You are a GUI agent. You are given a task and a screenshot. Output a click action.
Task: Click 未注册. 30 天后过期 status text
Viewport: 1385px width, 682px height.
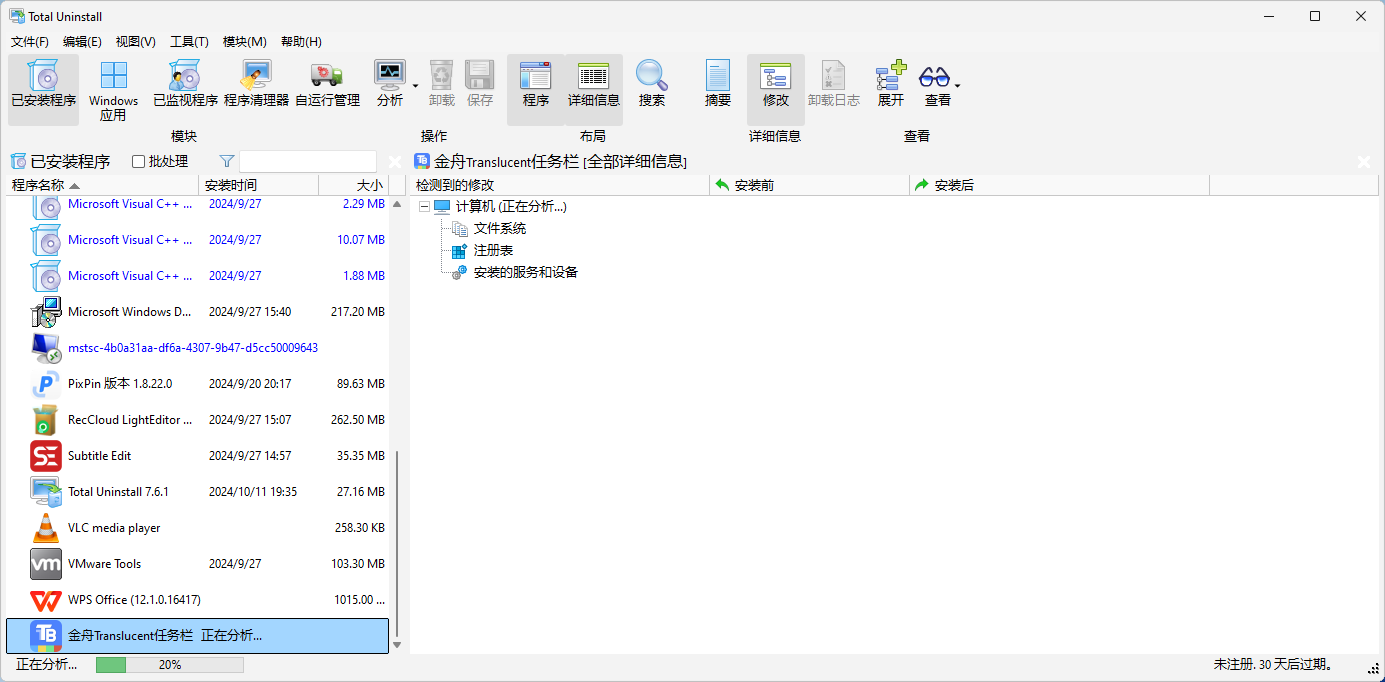[x=1273, y=665]
